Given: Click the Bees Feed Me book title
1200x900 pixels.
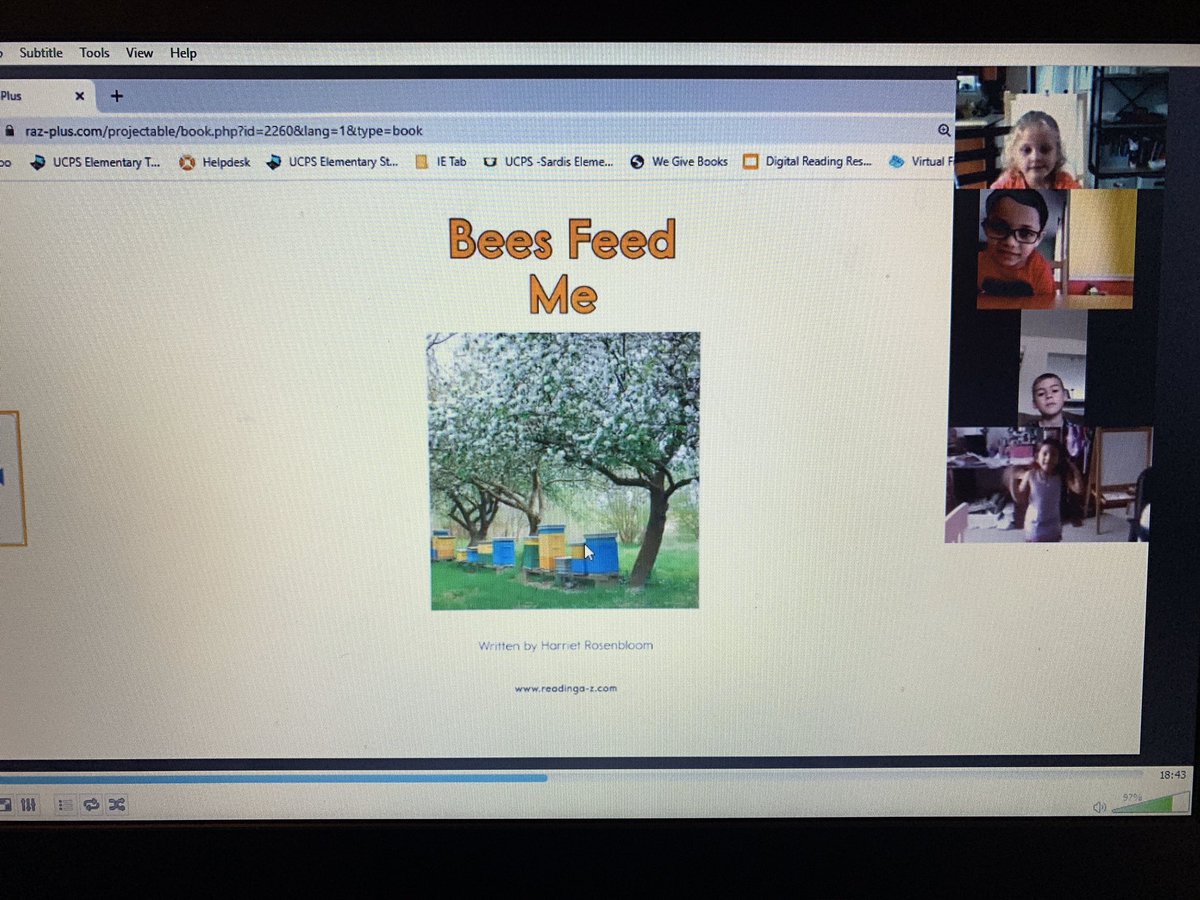Looking at the screenshot, I should [x=563, y=266].
